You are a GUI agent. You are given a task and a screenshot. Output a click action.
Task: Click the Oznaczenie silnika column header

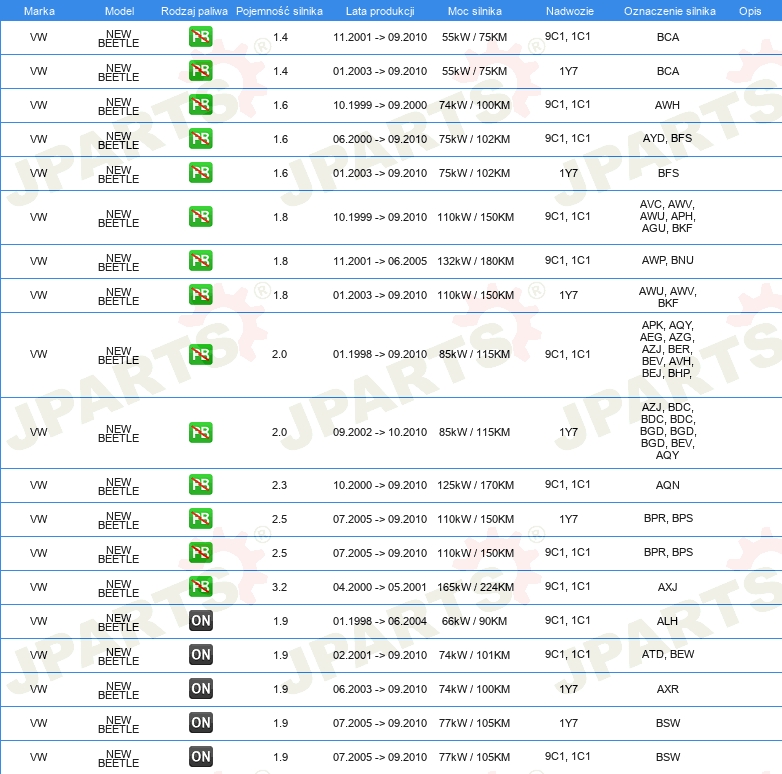click(669, 11)
